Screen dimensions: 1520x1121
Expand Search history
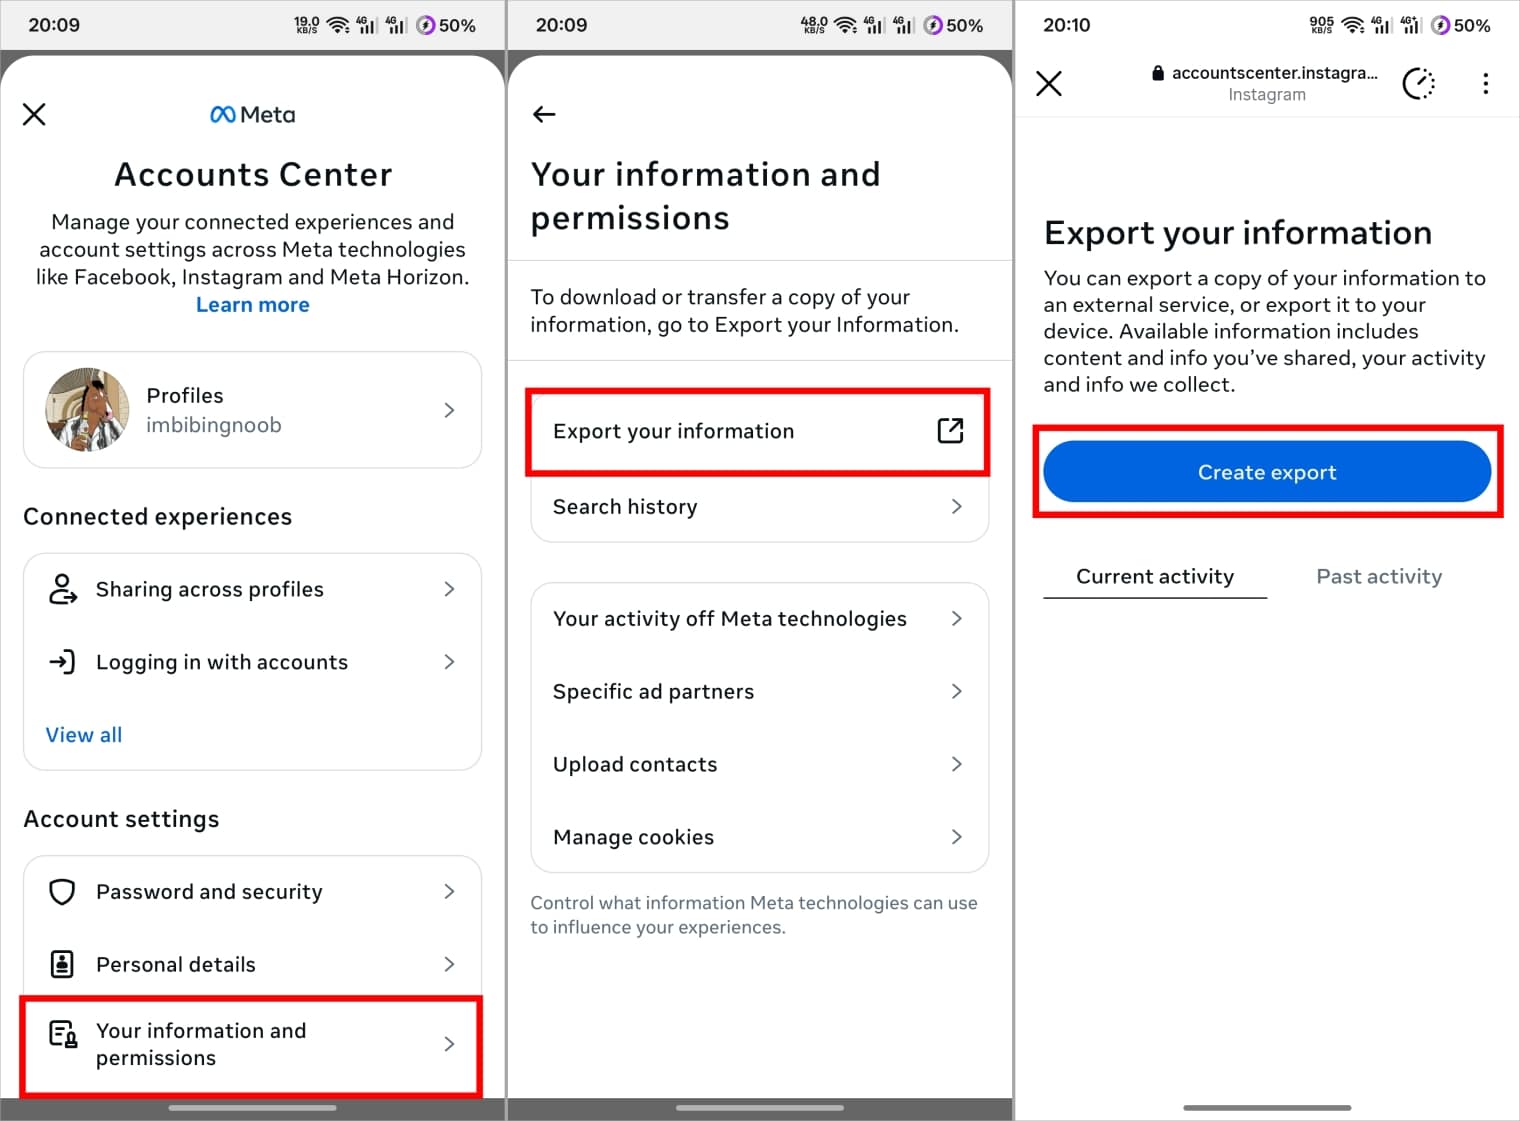pyautogui.click(x=956, y=507)
